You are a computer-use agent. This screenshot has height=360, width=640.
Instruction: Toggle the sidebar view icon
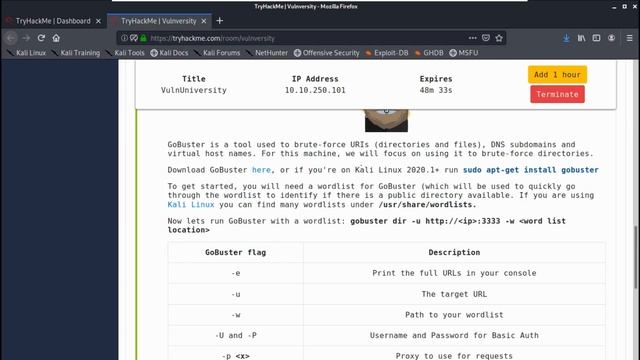point(596,38)
